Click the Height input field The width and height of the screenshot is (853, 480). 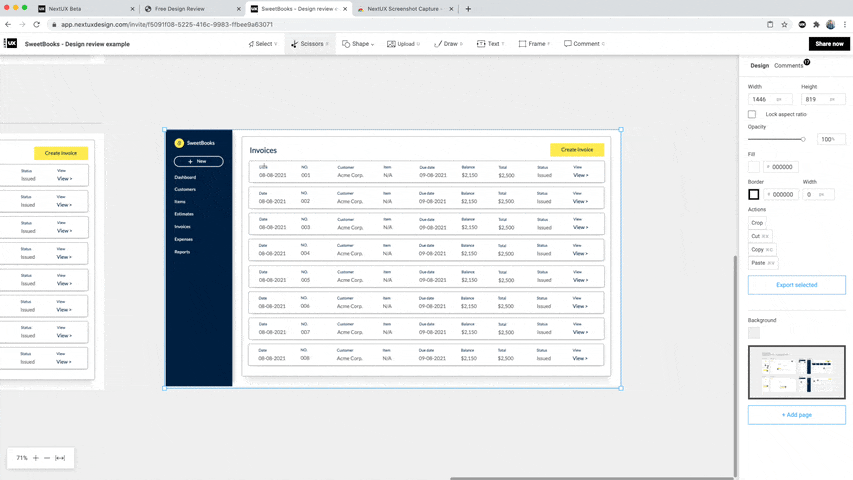click(823, 99)
